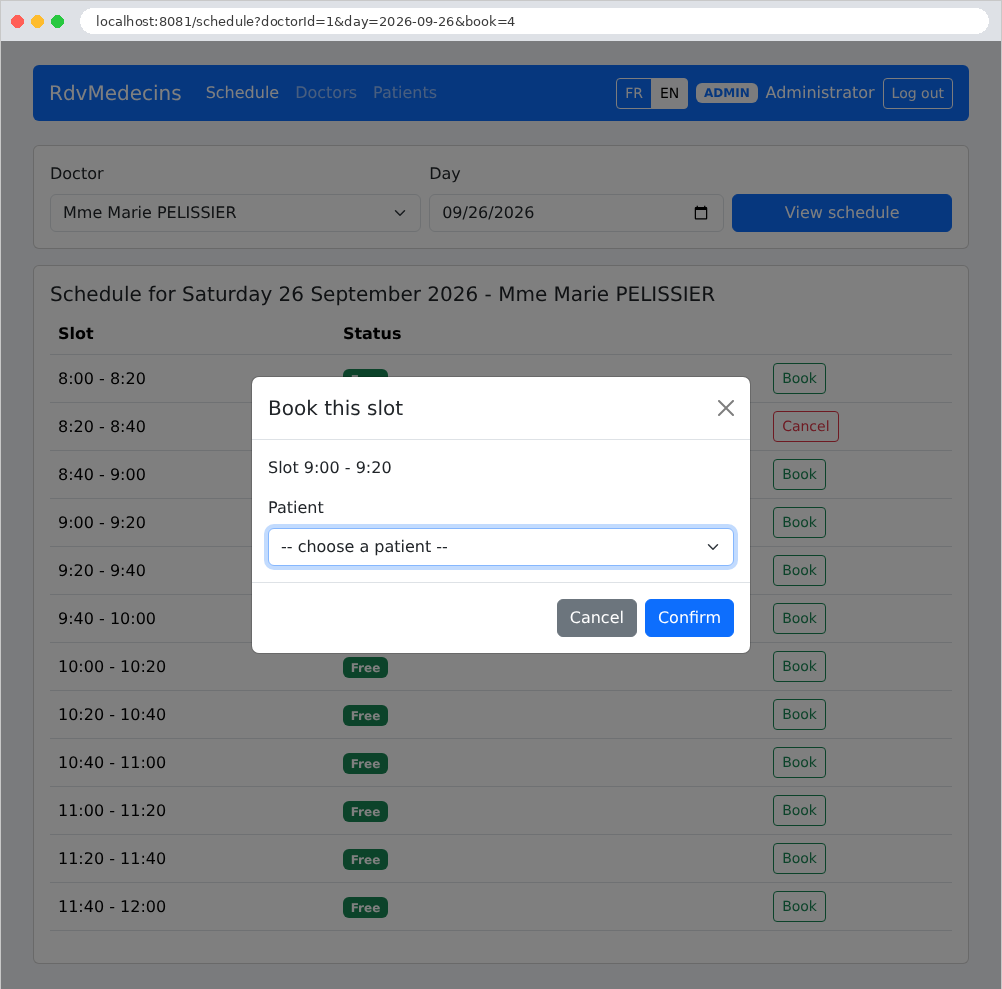Click the schedule heading for Saturday 26 September

tap(382, 294)
